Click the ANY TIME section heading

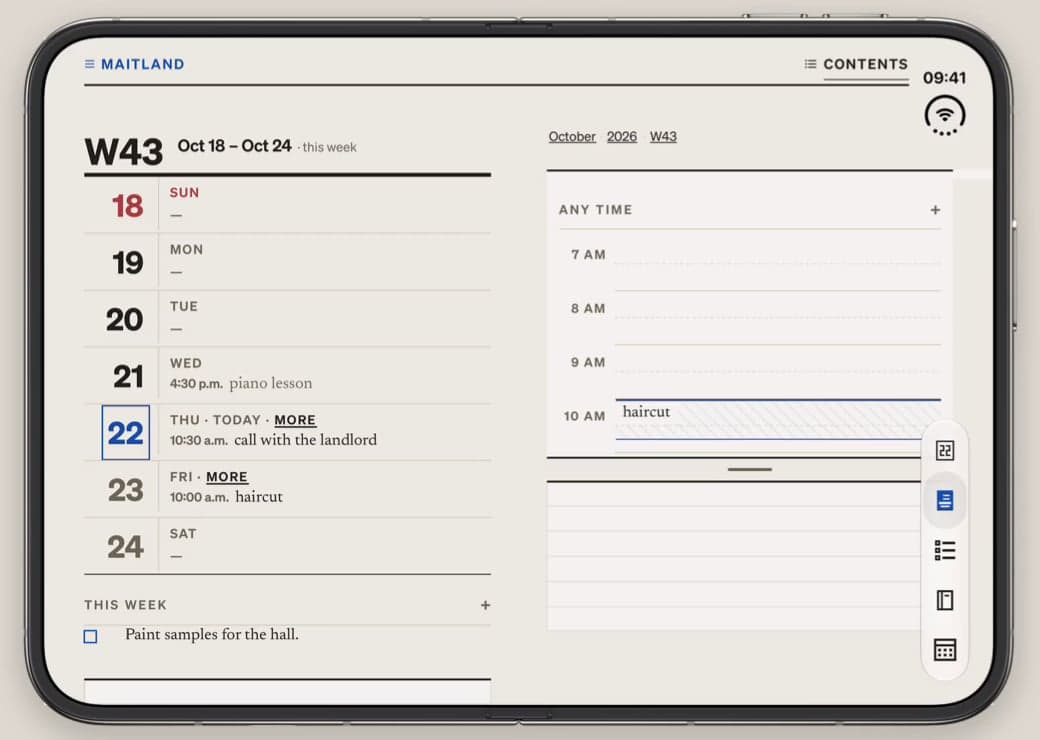(x=596, y=210)
